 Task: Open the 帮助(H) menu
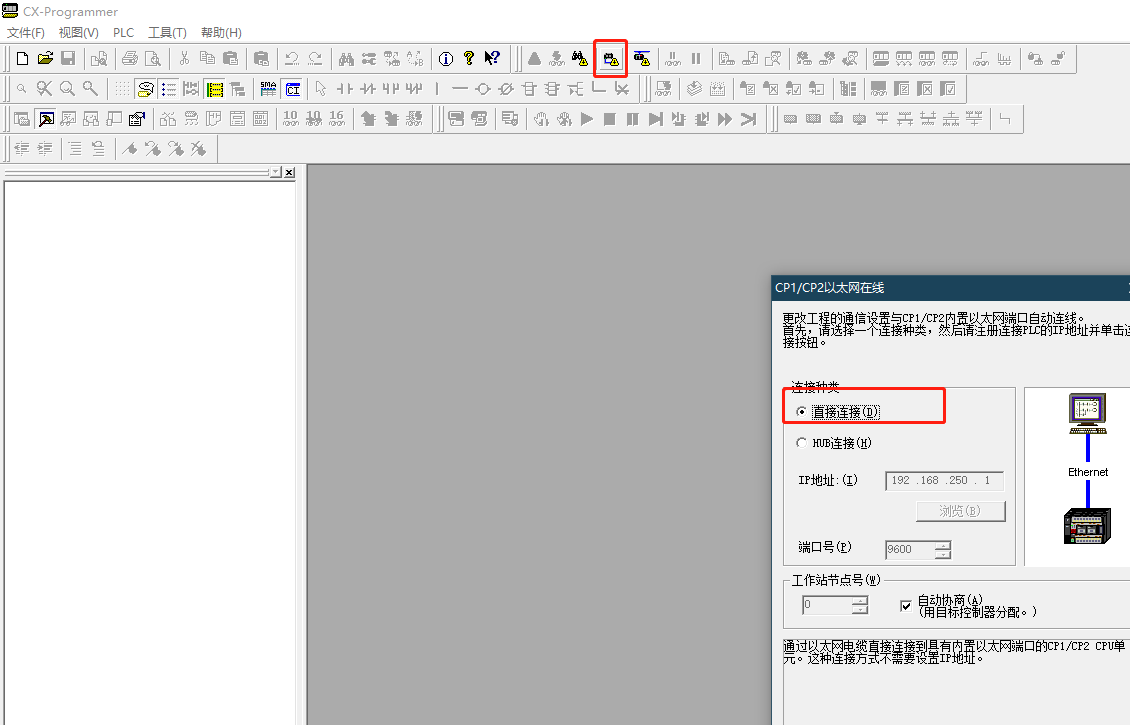(x=221, y=32)
